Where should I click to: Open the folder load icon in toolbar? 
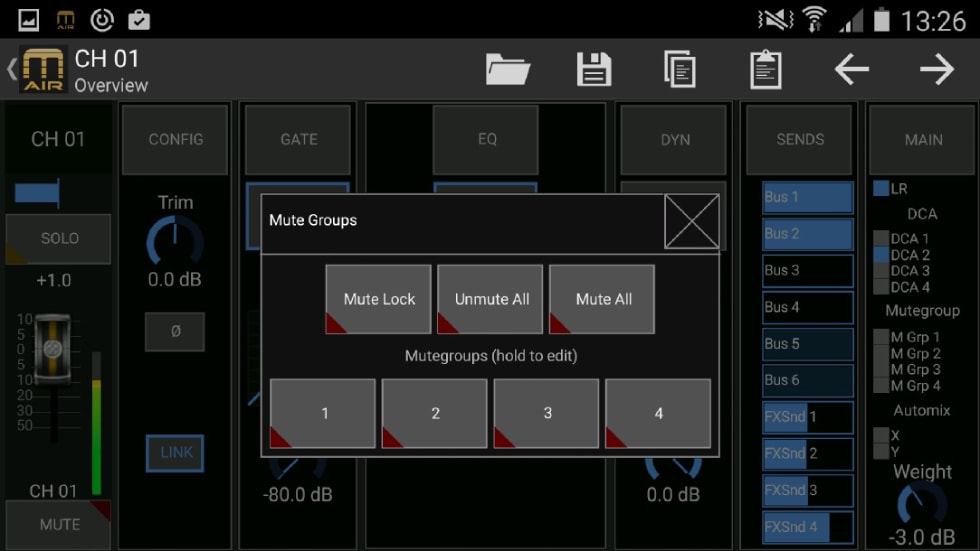point(508,69)
